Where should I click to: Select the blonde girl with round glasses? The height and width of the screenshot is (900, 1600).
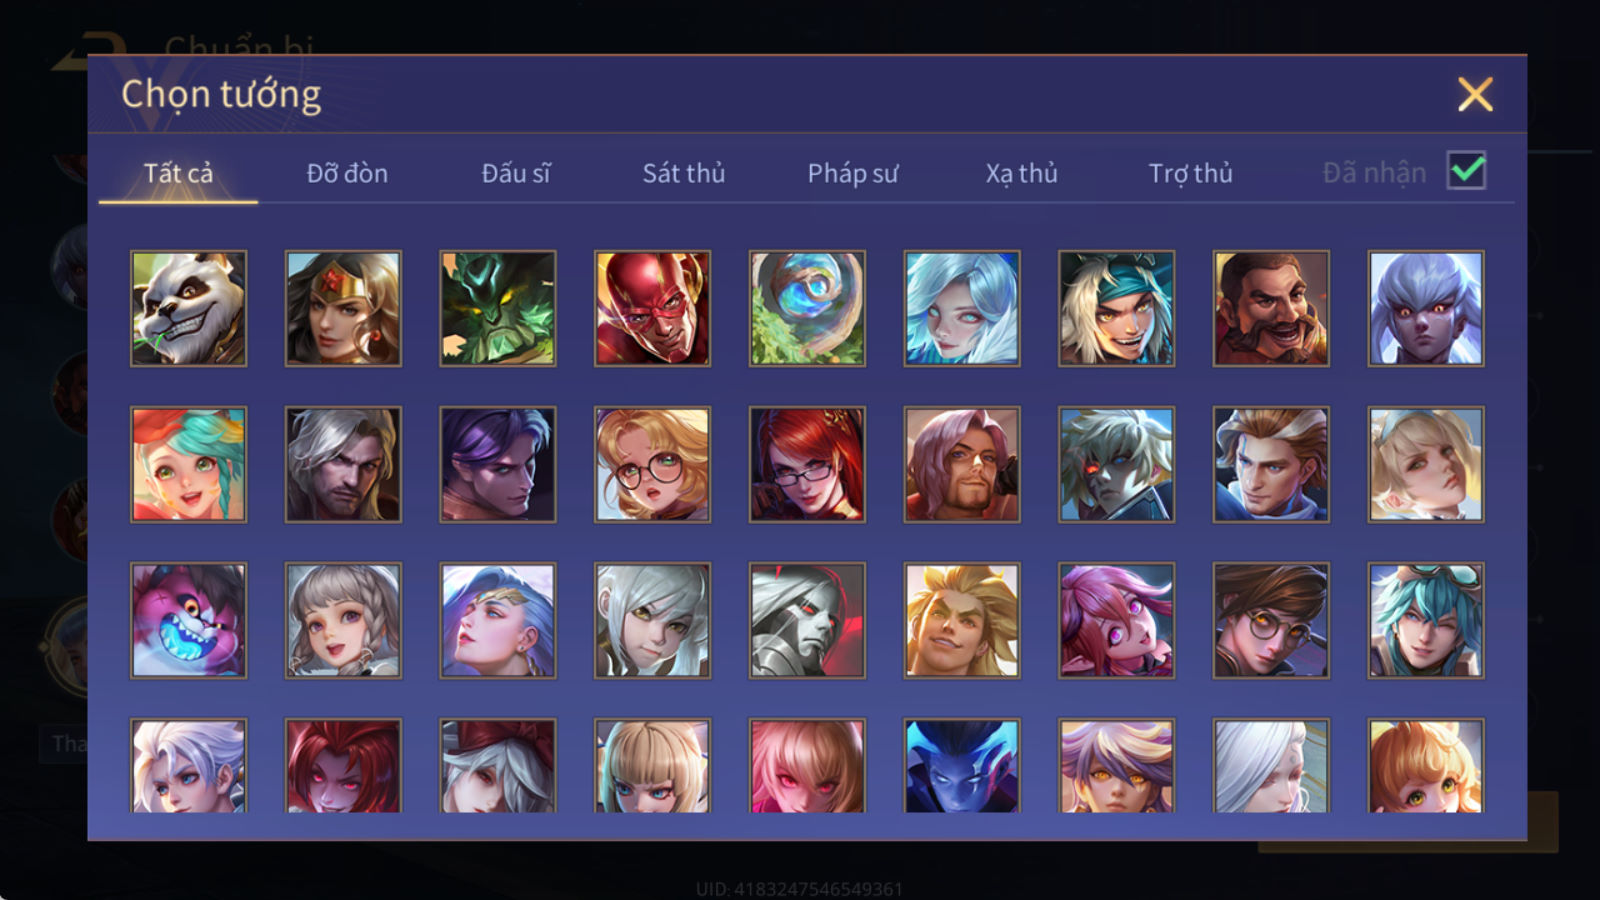(x=652, y=464)
